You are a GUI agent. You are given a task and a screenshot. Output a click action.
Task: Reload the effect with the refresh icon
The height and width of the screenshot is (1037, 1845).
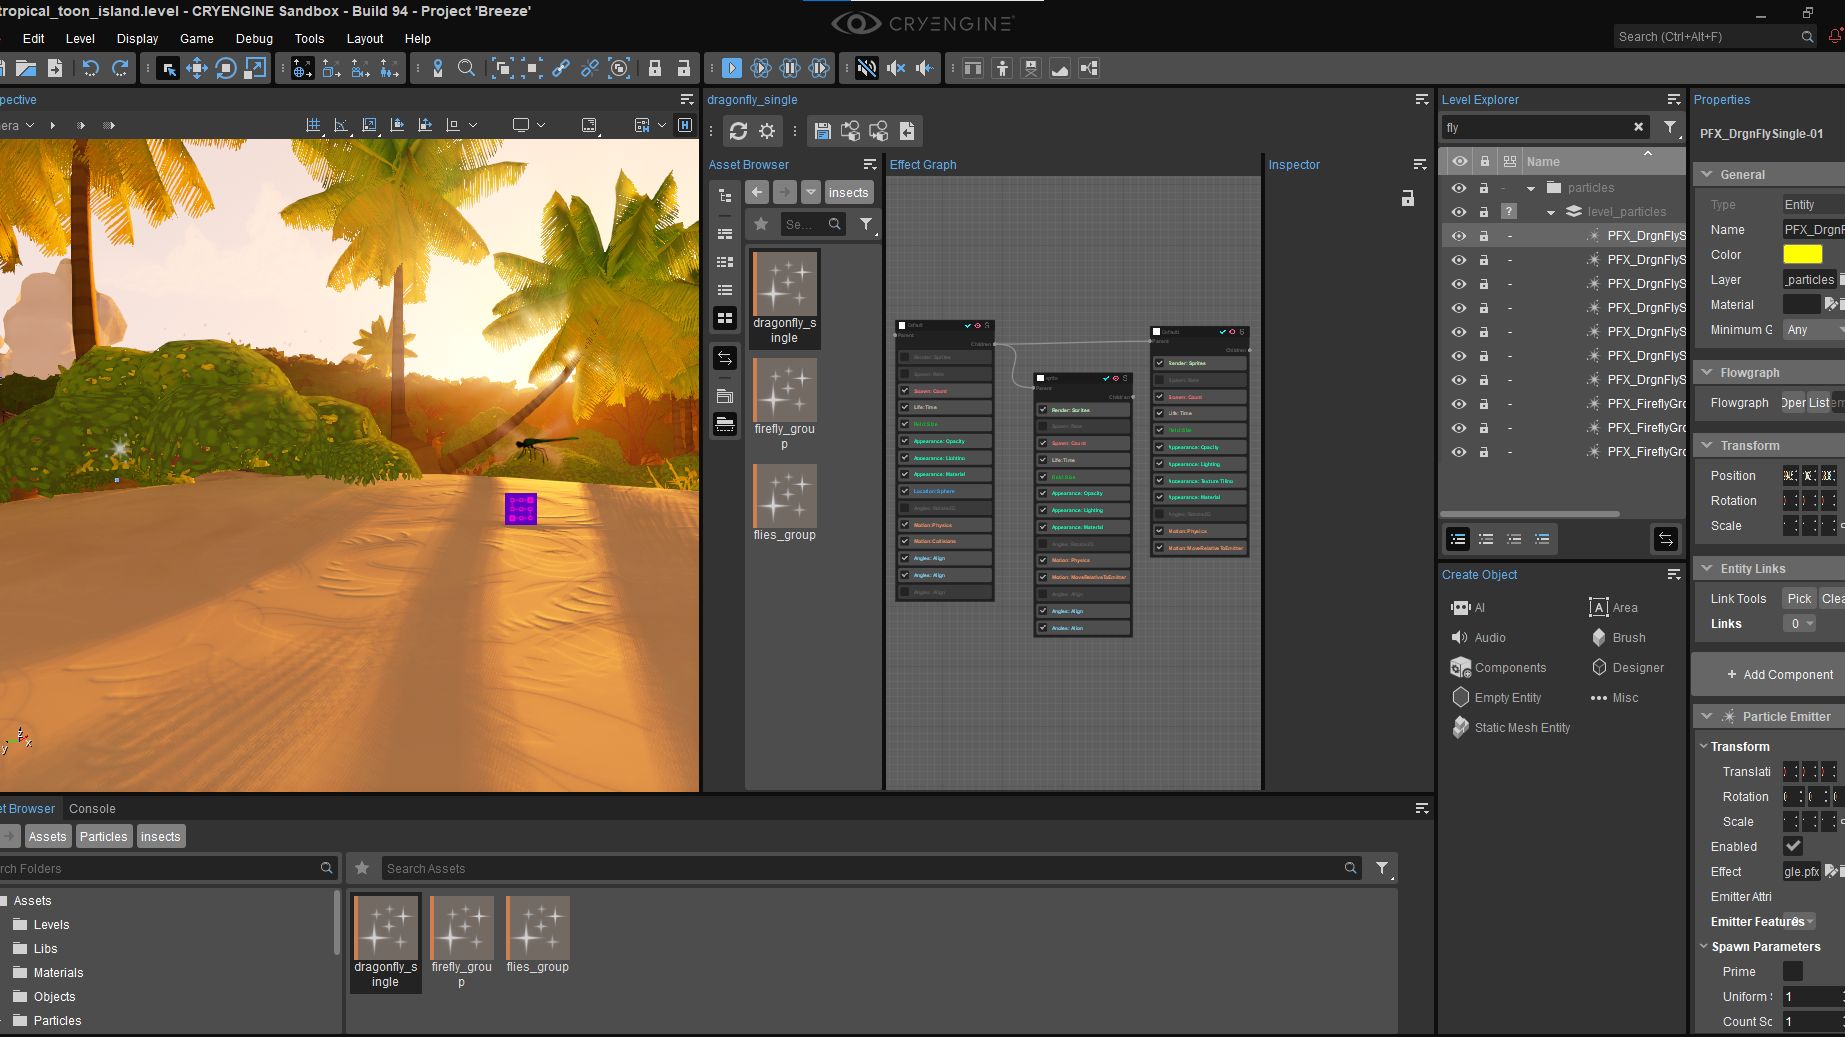pos(739,131)
